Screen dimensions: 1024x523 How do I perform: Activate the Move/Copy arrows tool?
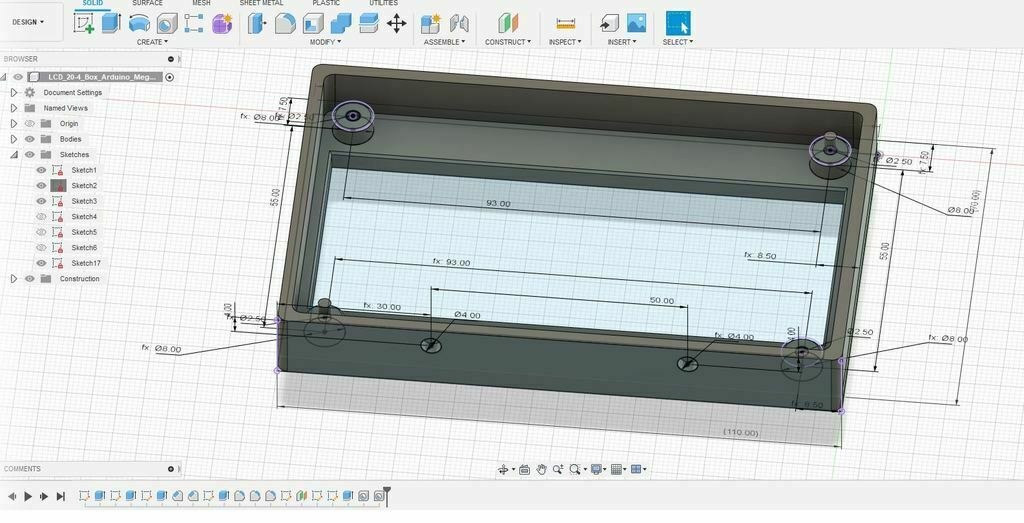pos(396,23)
